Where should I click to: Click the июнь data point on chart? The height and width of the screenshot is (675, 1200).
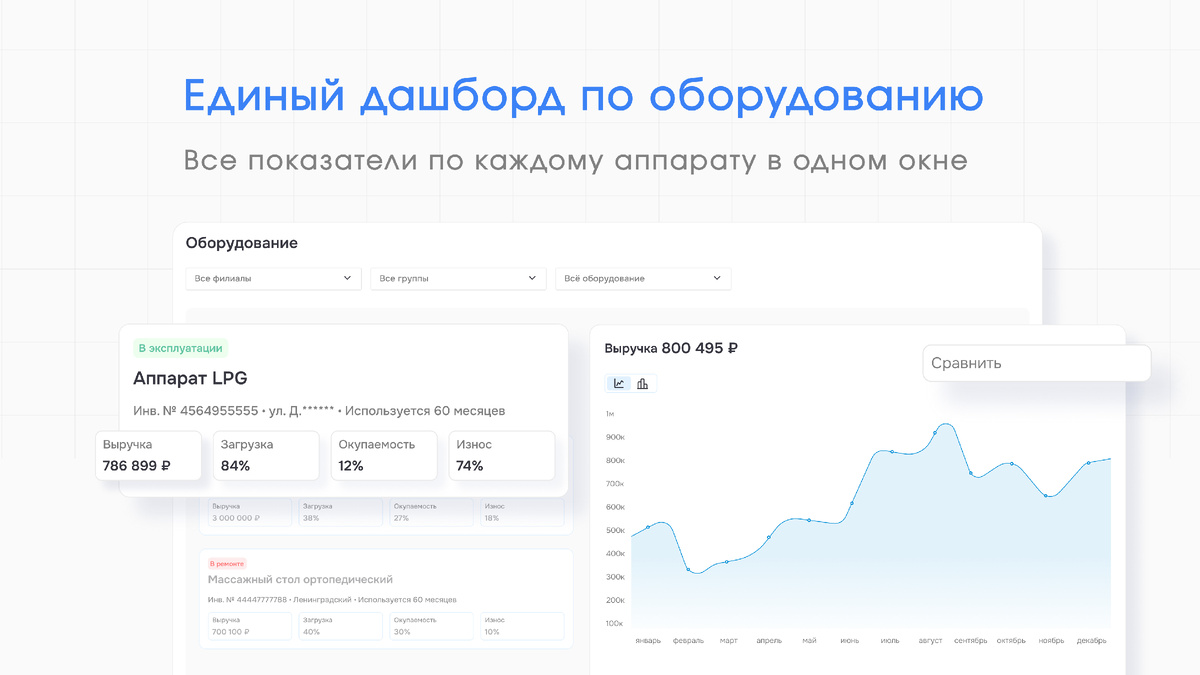click(851, 503)
